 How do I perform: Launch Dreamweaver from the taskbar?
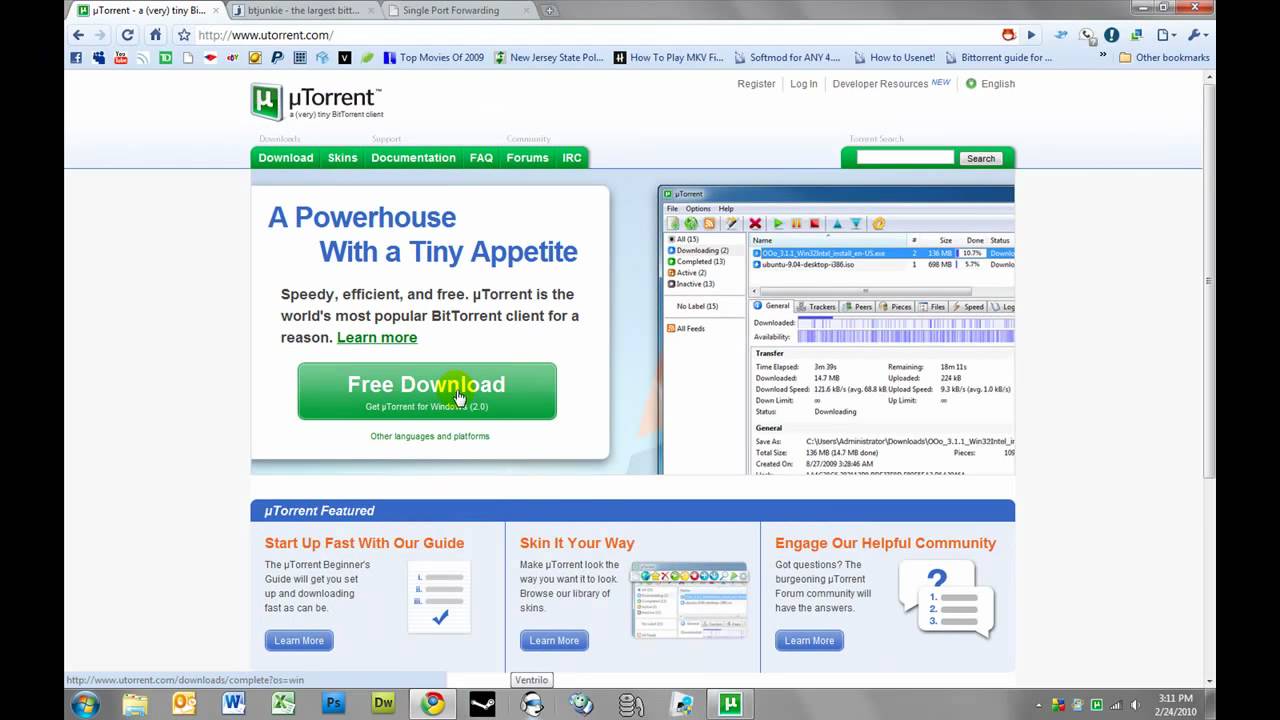tap(383, 704)
